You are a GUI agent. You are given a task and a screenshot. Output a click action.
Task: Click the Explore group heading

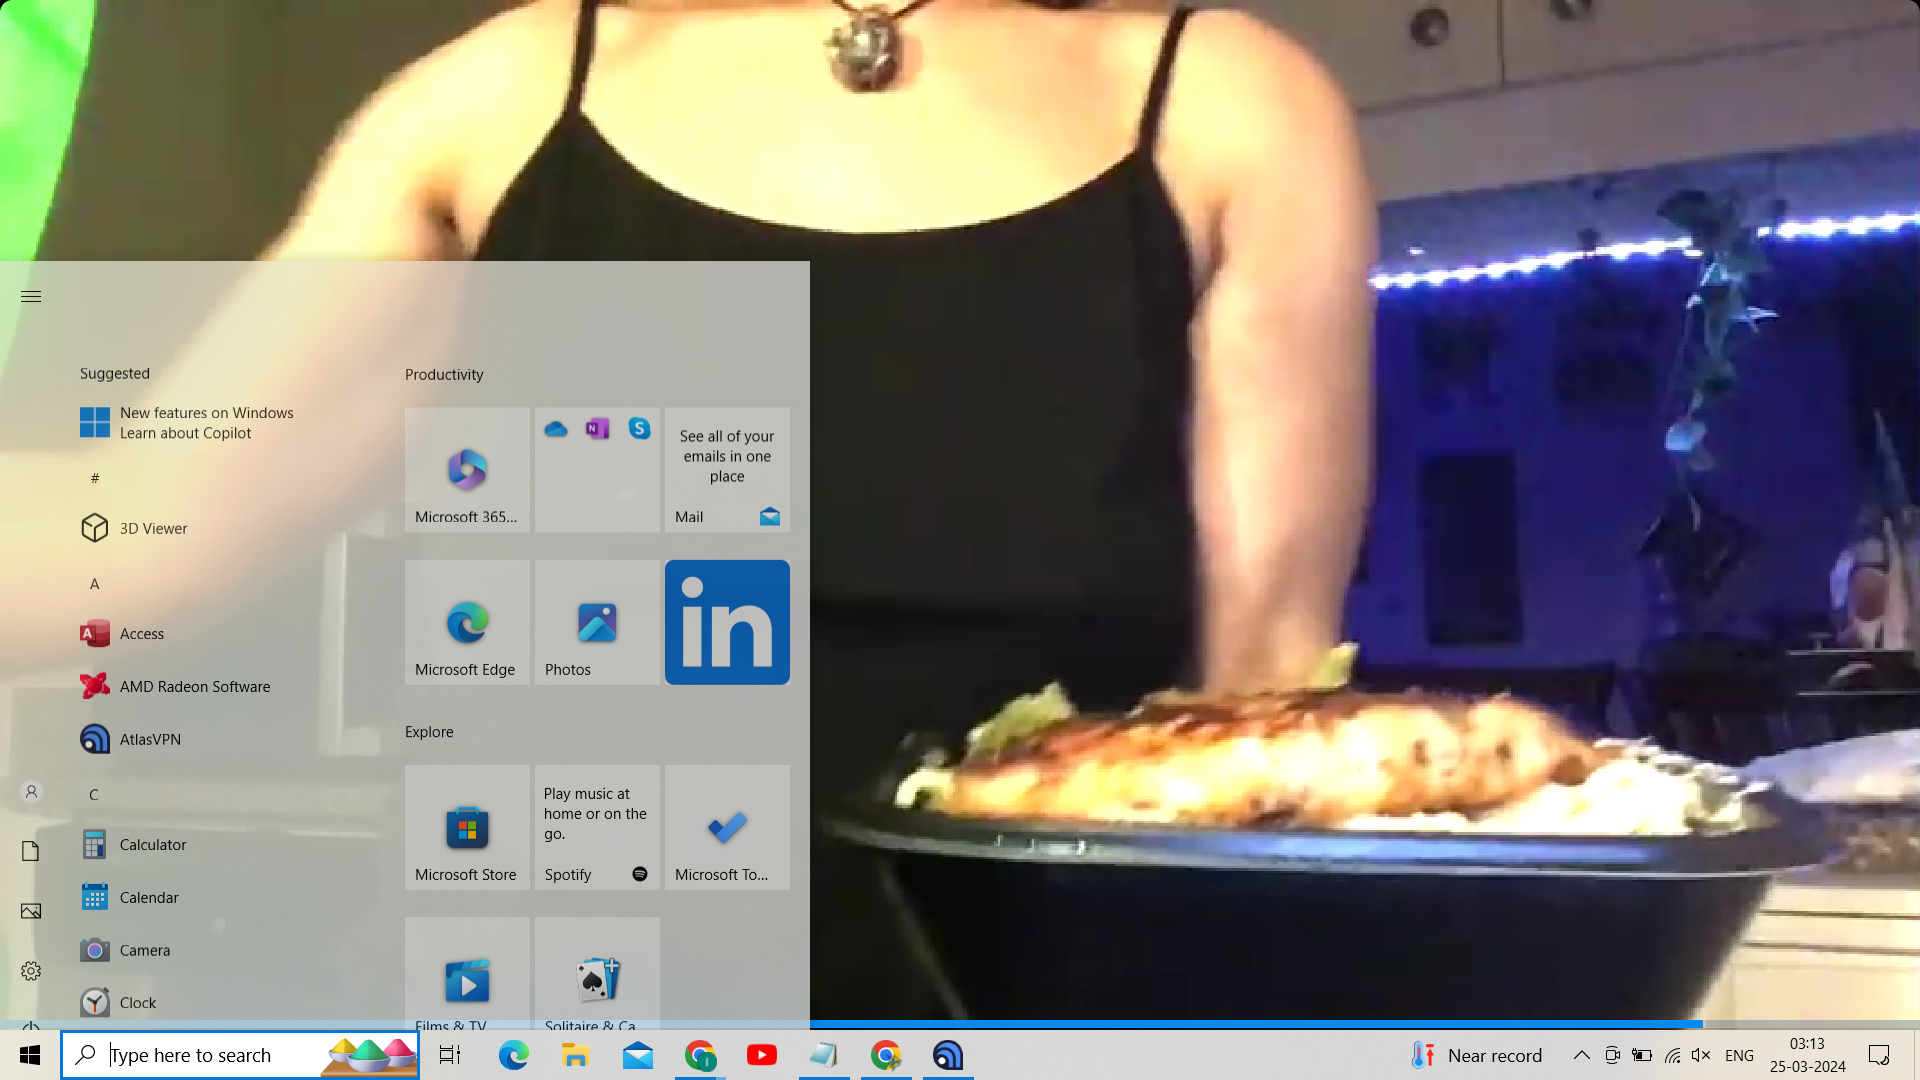429,732
